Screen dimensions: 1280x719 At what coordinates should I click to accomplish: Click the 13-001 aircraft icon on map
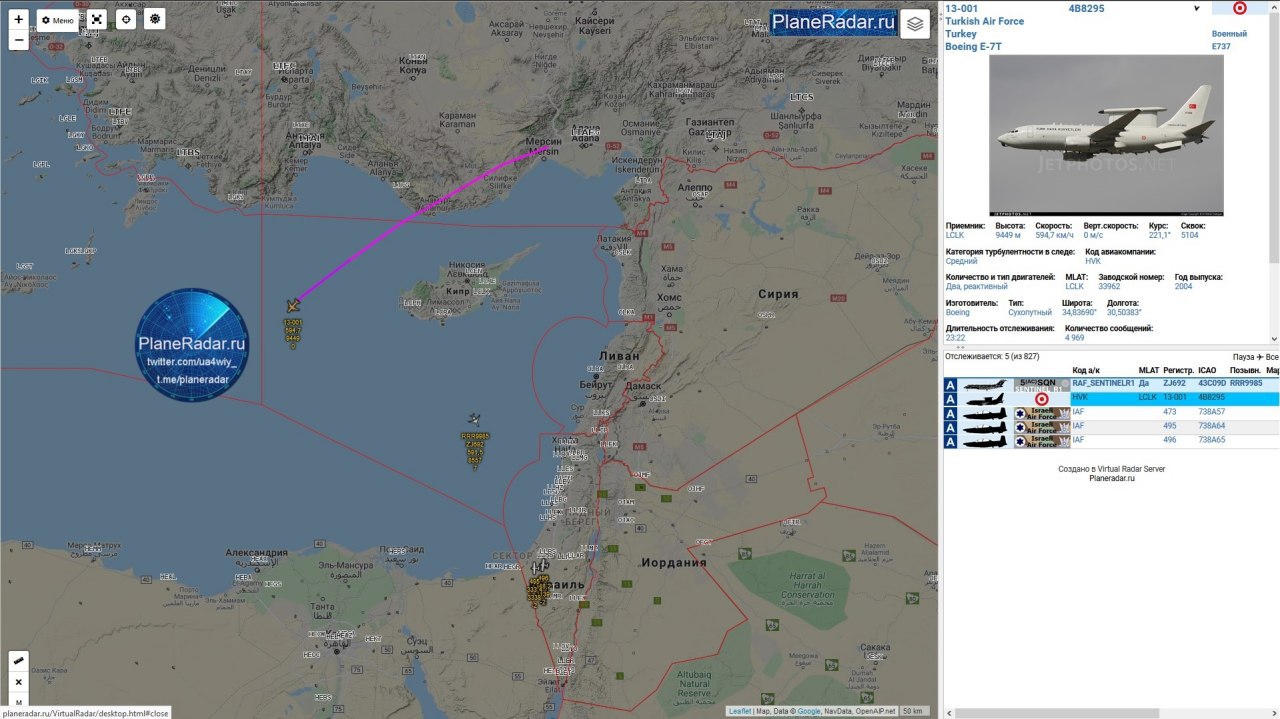coord(293,305)
